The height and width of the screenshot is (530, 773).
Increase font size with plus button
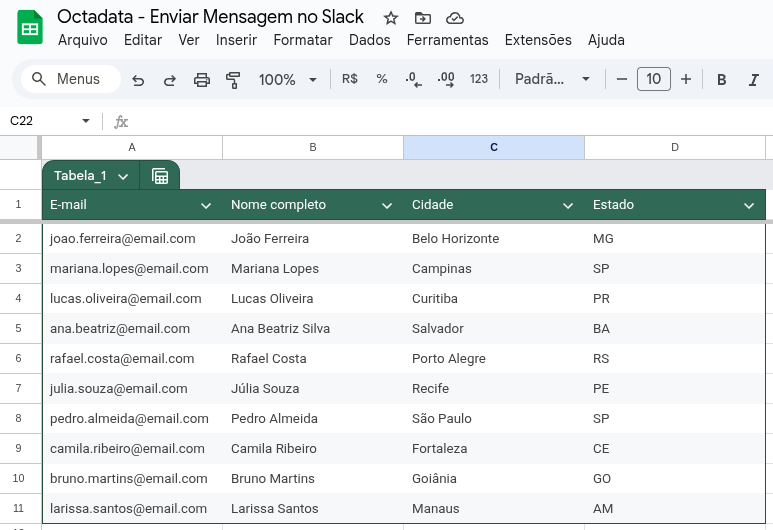[686, 79]
